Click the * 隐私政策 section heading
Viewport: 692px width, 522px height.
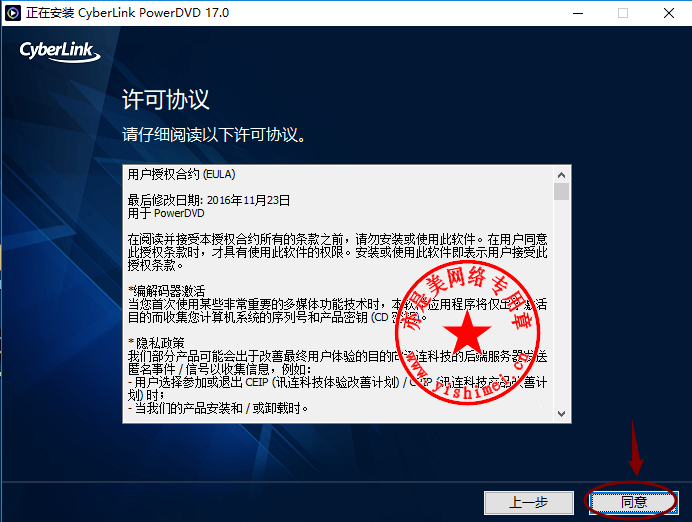coord(156,343)
